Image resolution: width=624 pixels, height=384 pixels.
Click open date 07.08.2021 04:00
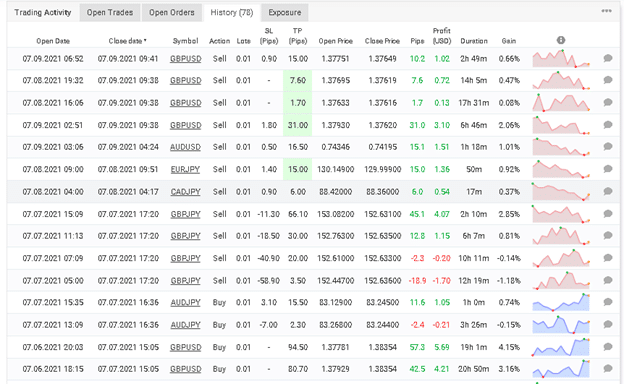(53, 191)
